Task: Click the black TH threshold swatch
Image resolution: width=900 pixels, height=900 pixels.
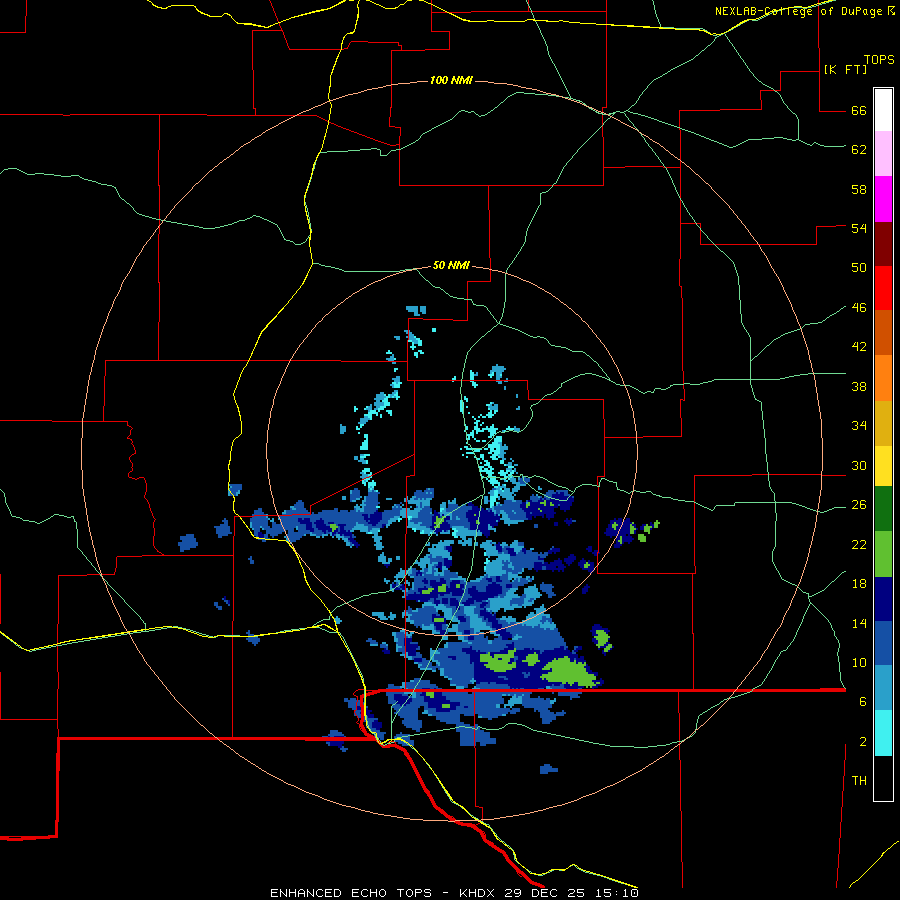Action: [883, 777]
